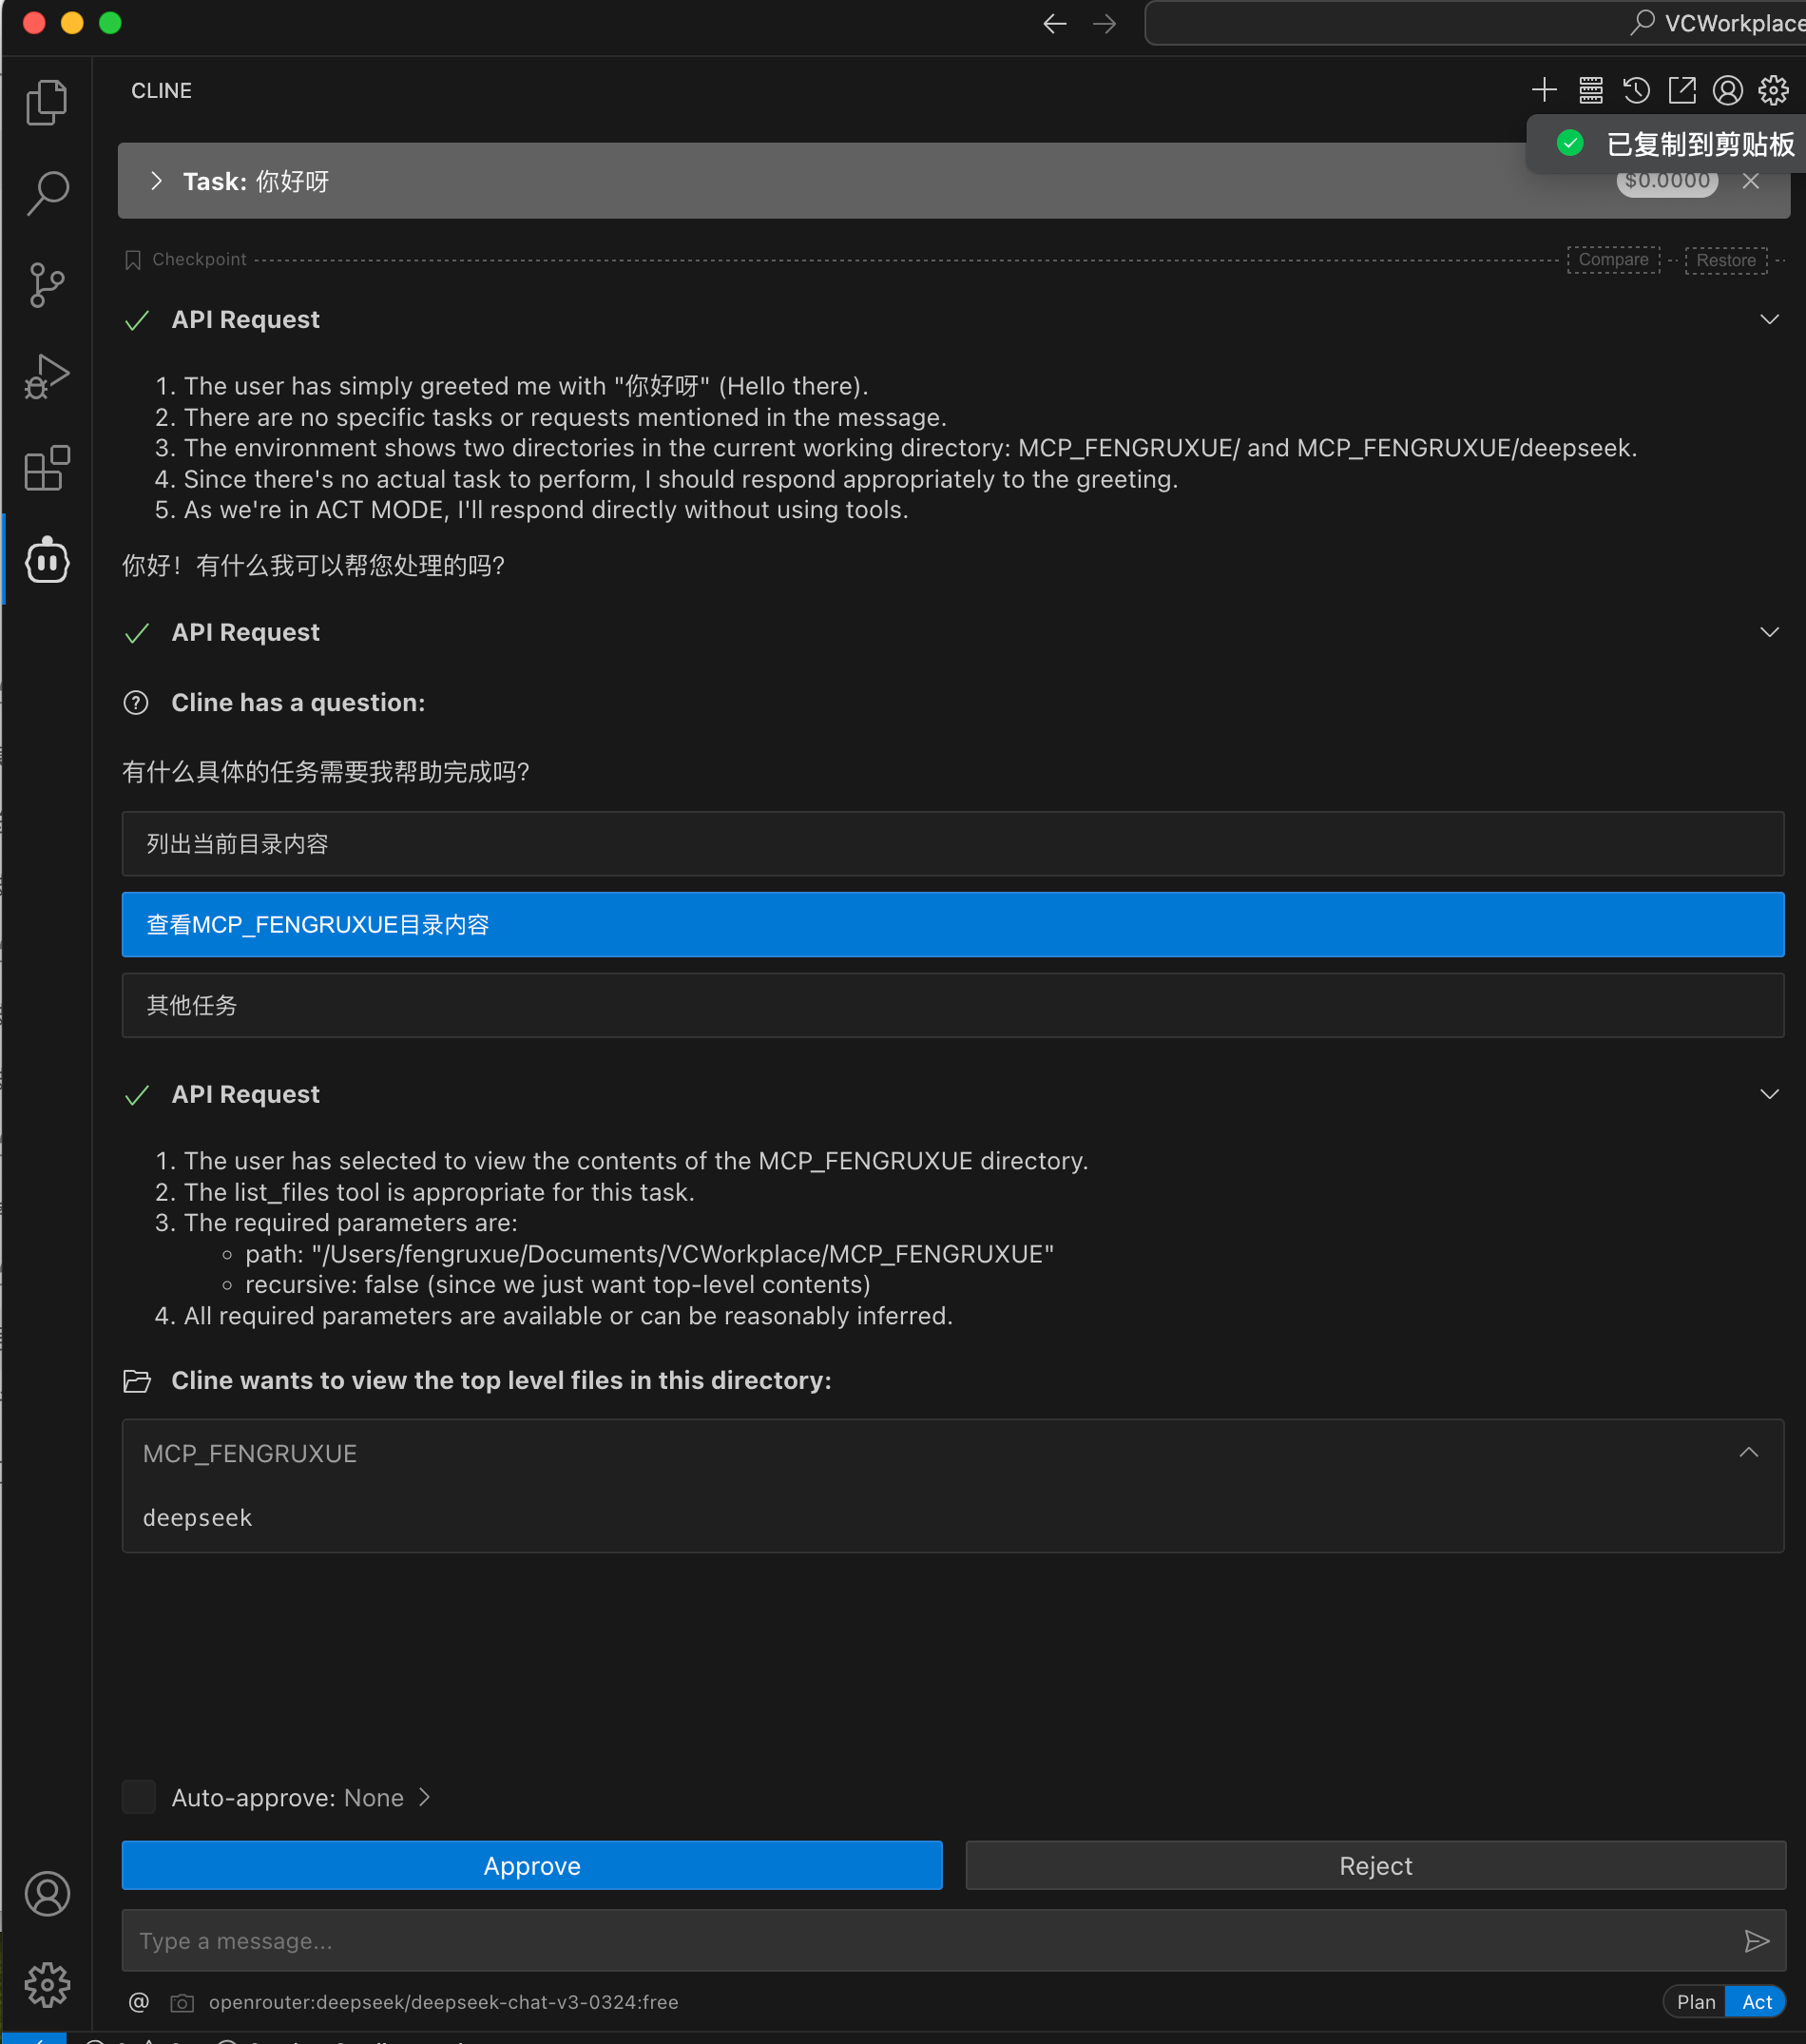
Task: Switch to Plan mode
Action: [1695, 2001]
